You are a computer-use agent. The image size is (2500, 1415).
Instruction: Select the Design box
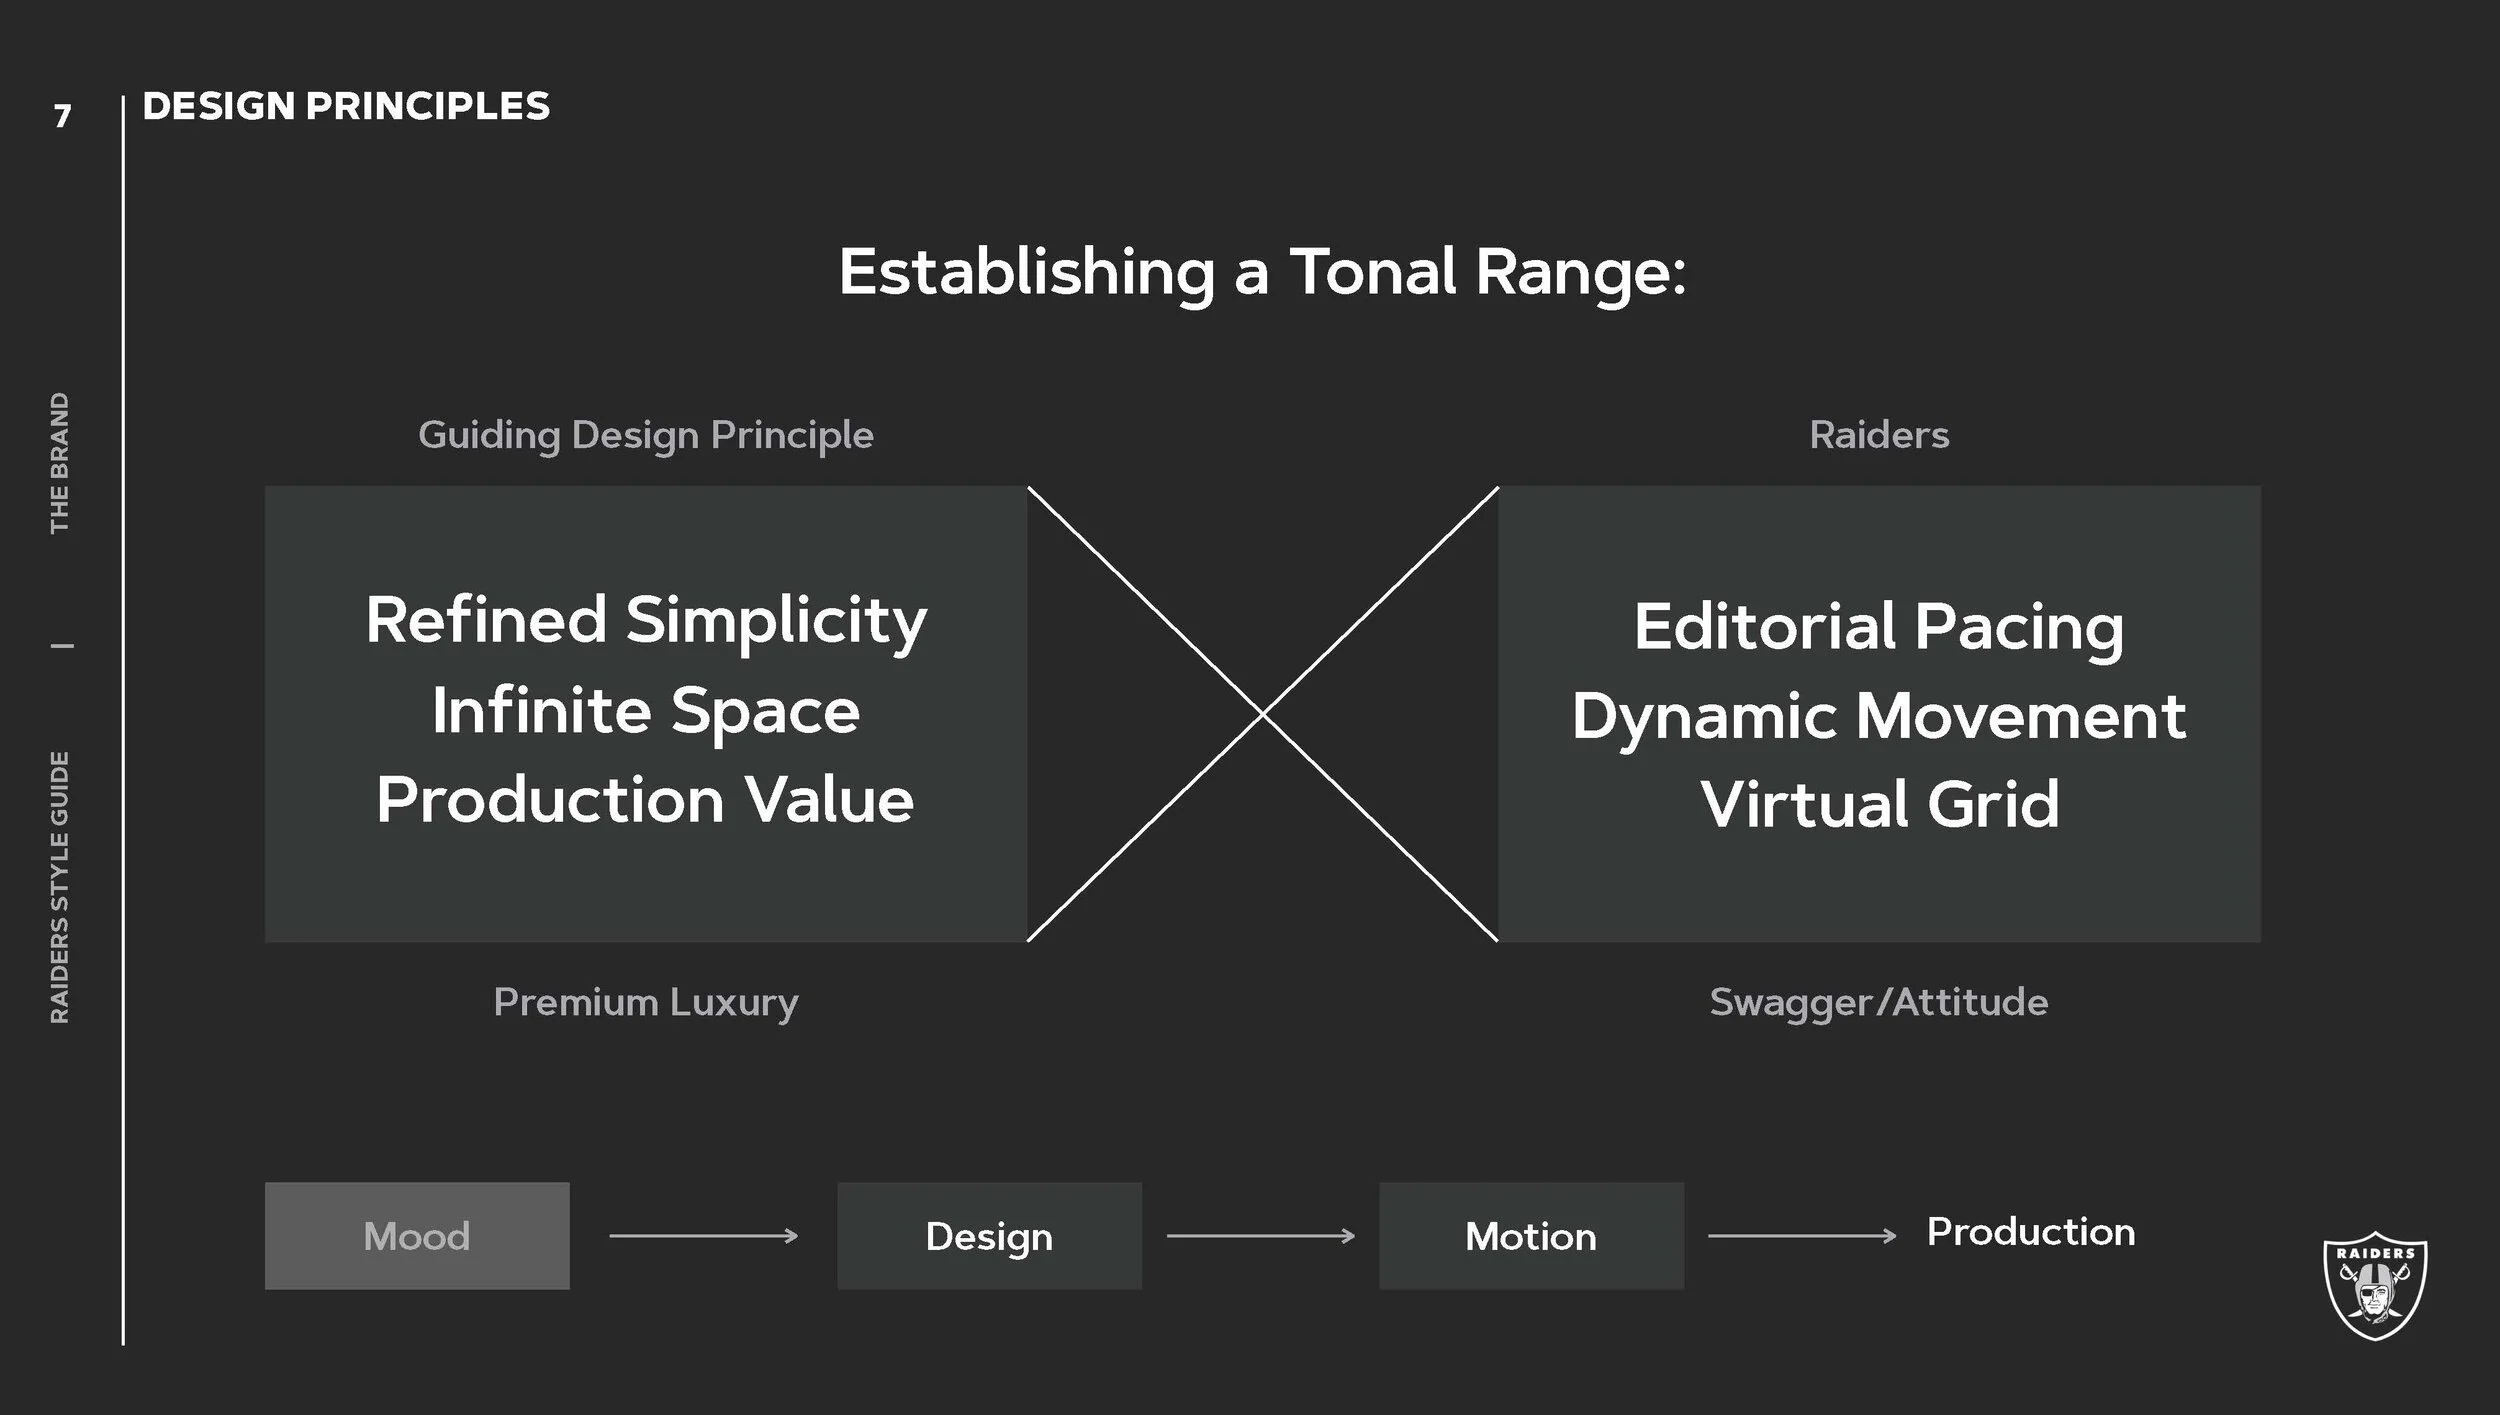pos(989,1236)
